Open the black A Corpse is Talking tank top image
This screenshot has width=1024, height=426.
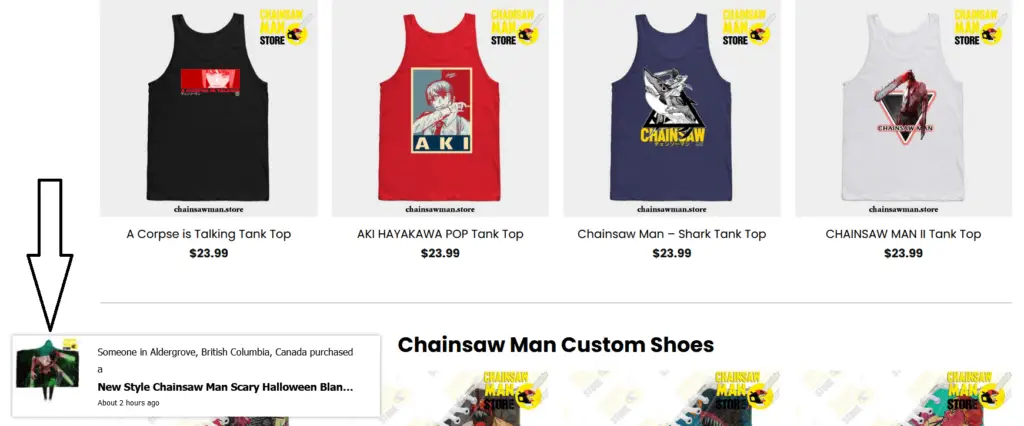pyautogui.click(x=208, y=108)
